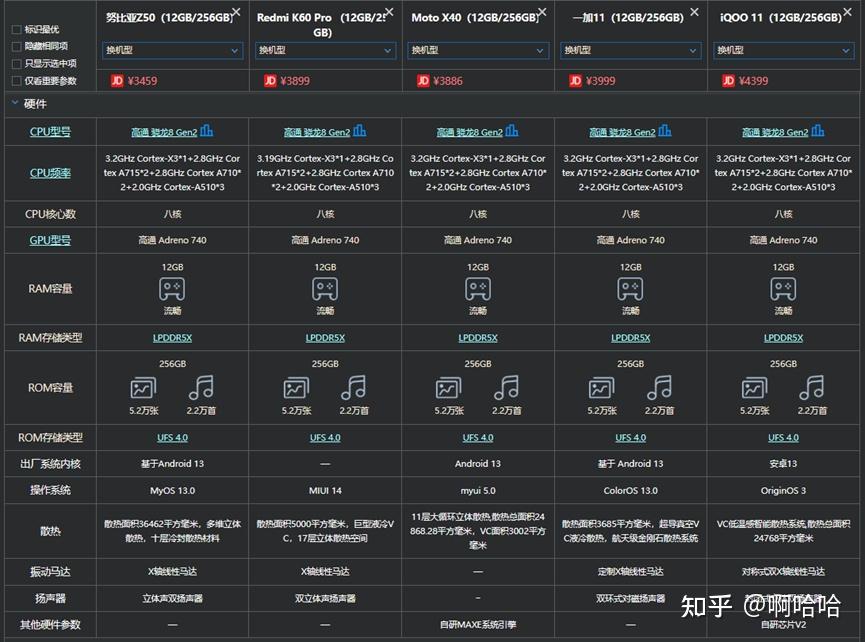
Task: Click the photo icon in 一加11 ROM cell
Action: click(602, 388)
